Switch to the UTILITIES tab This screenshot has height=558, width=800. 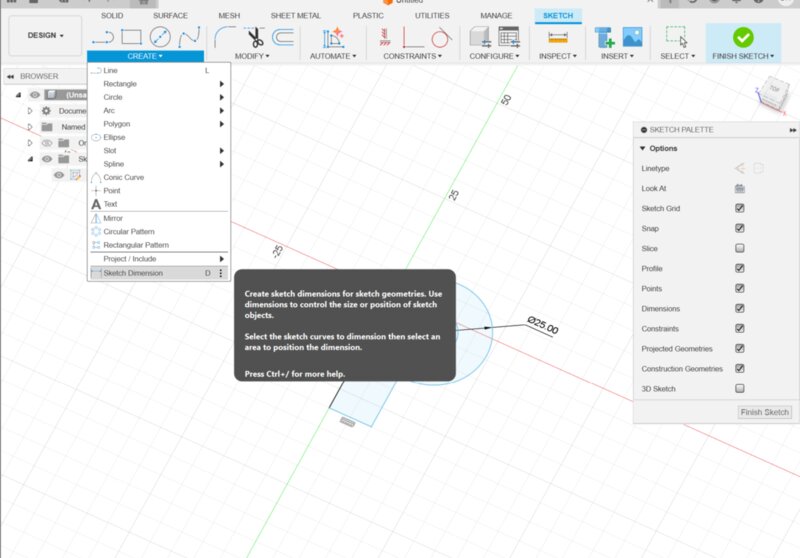[x=432, y=16]
